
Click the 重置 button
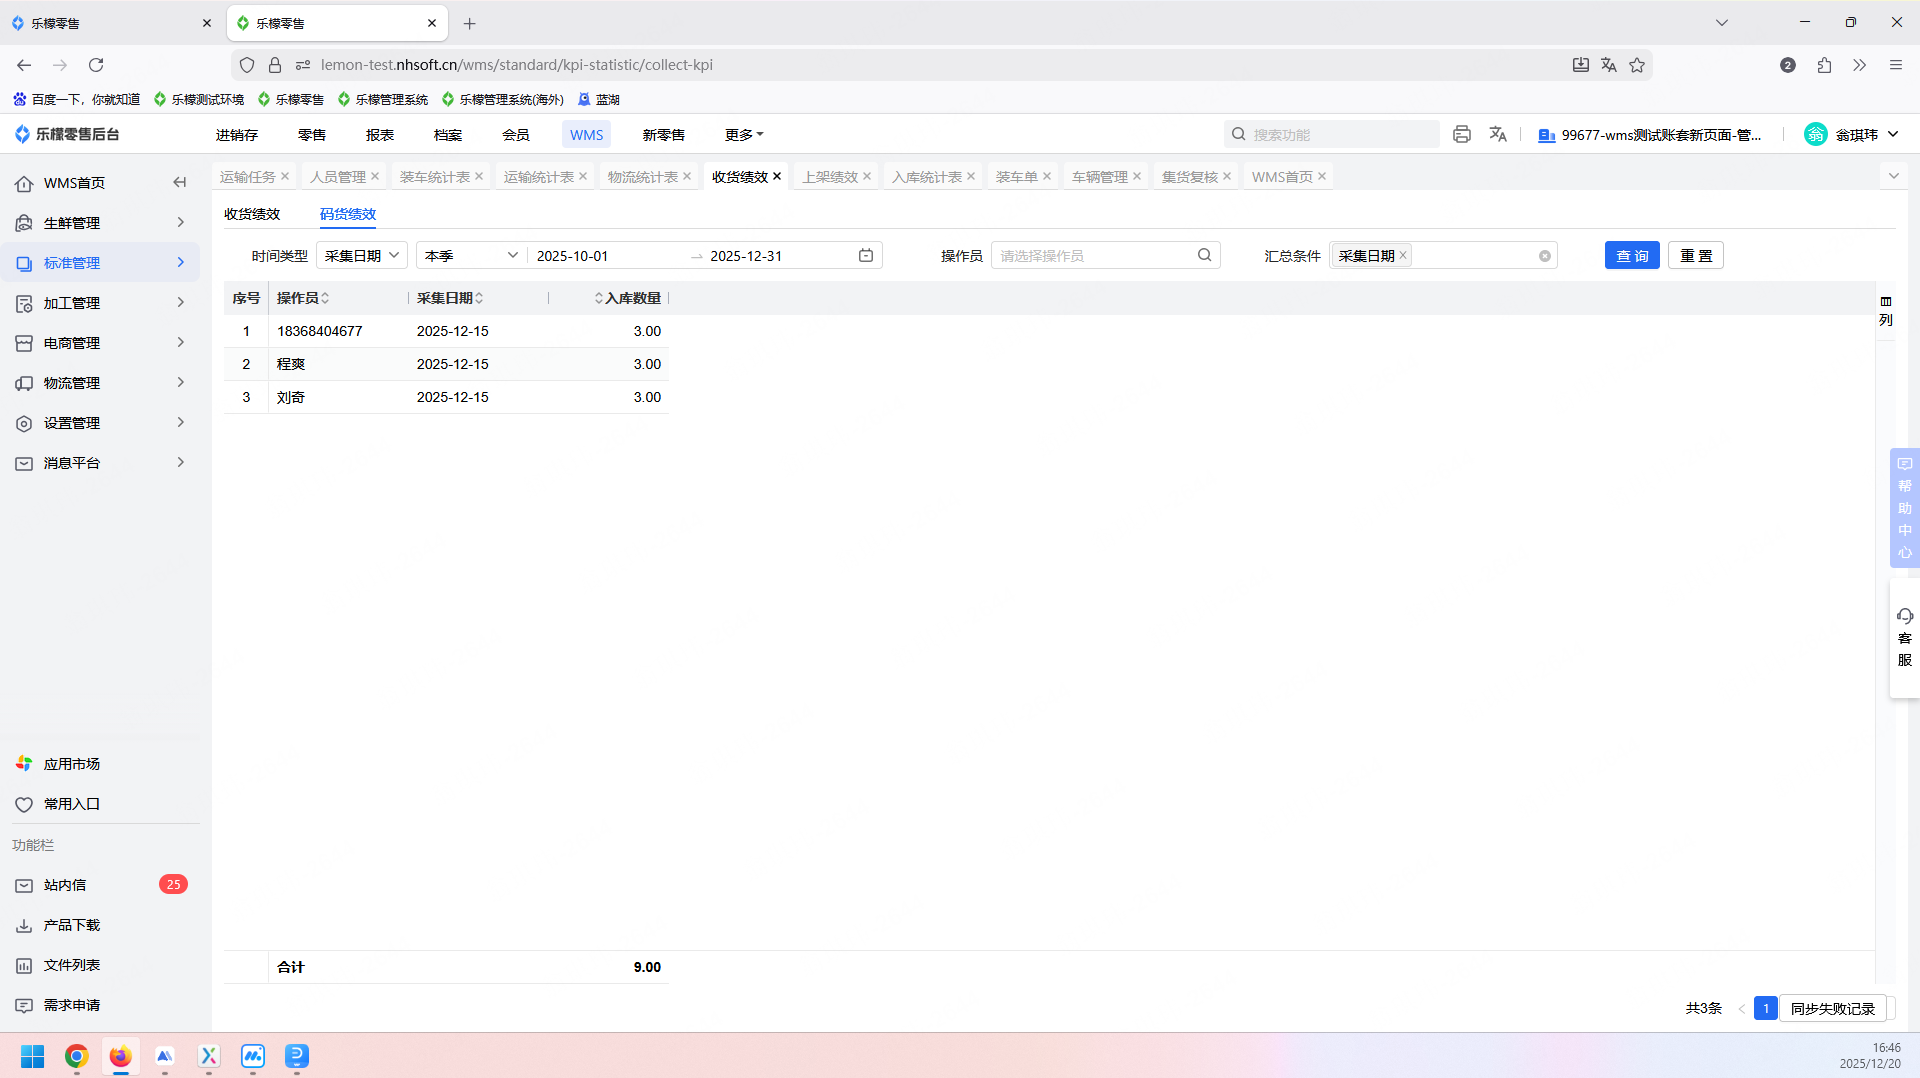[x=1696, y=256]
